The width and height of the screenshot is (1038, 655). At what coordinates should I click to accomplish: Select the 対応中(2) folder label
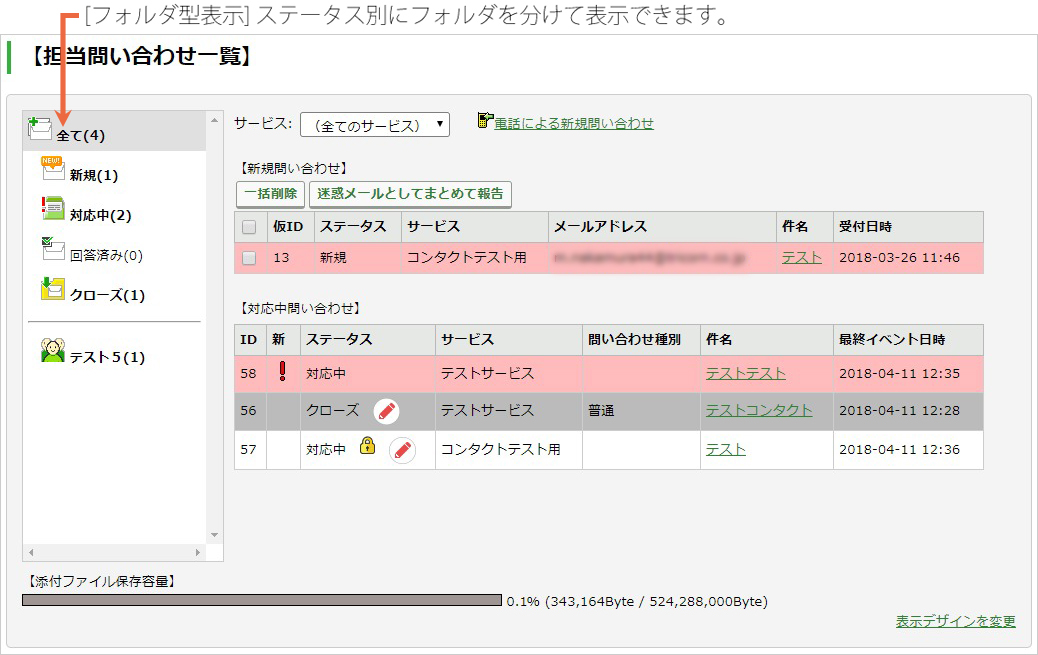[101, 215]
